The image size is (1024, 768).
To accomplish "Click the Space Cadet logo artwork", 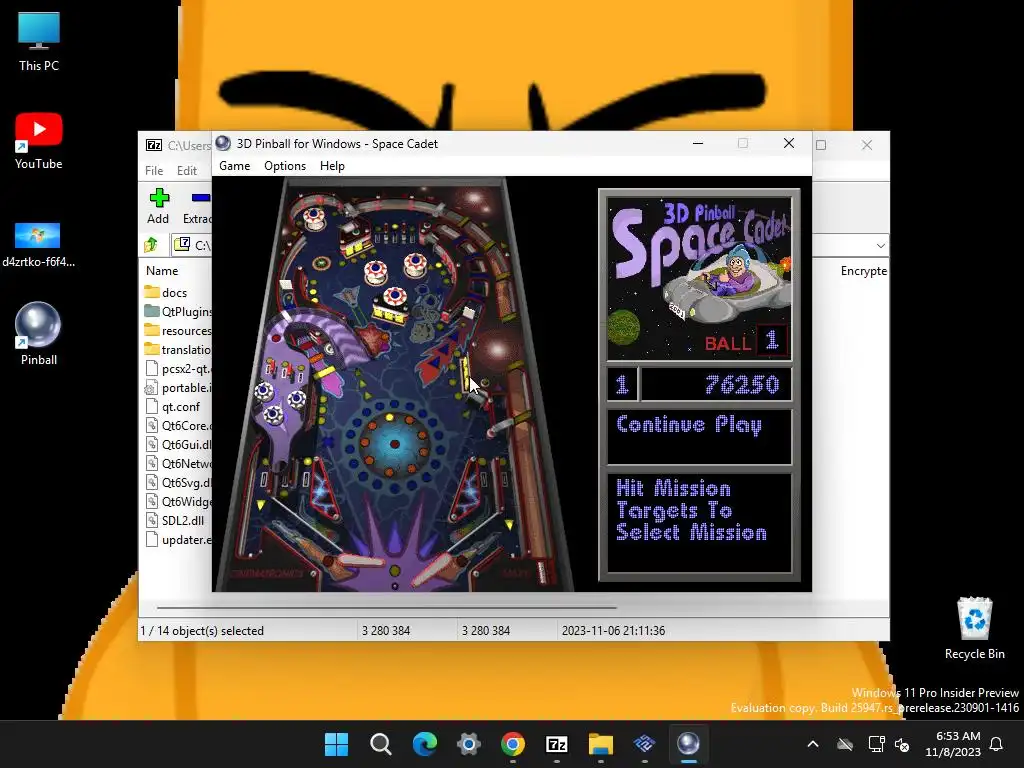I will 699,278.
